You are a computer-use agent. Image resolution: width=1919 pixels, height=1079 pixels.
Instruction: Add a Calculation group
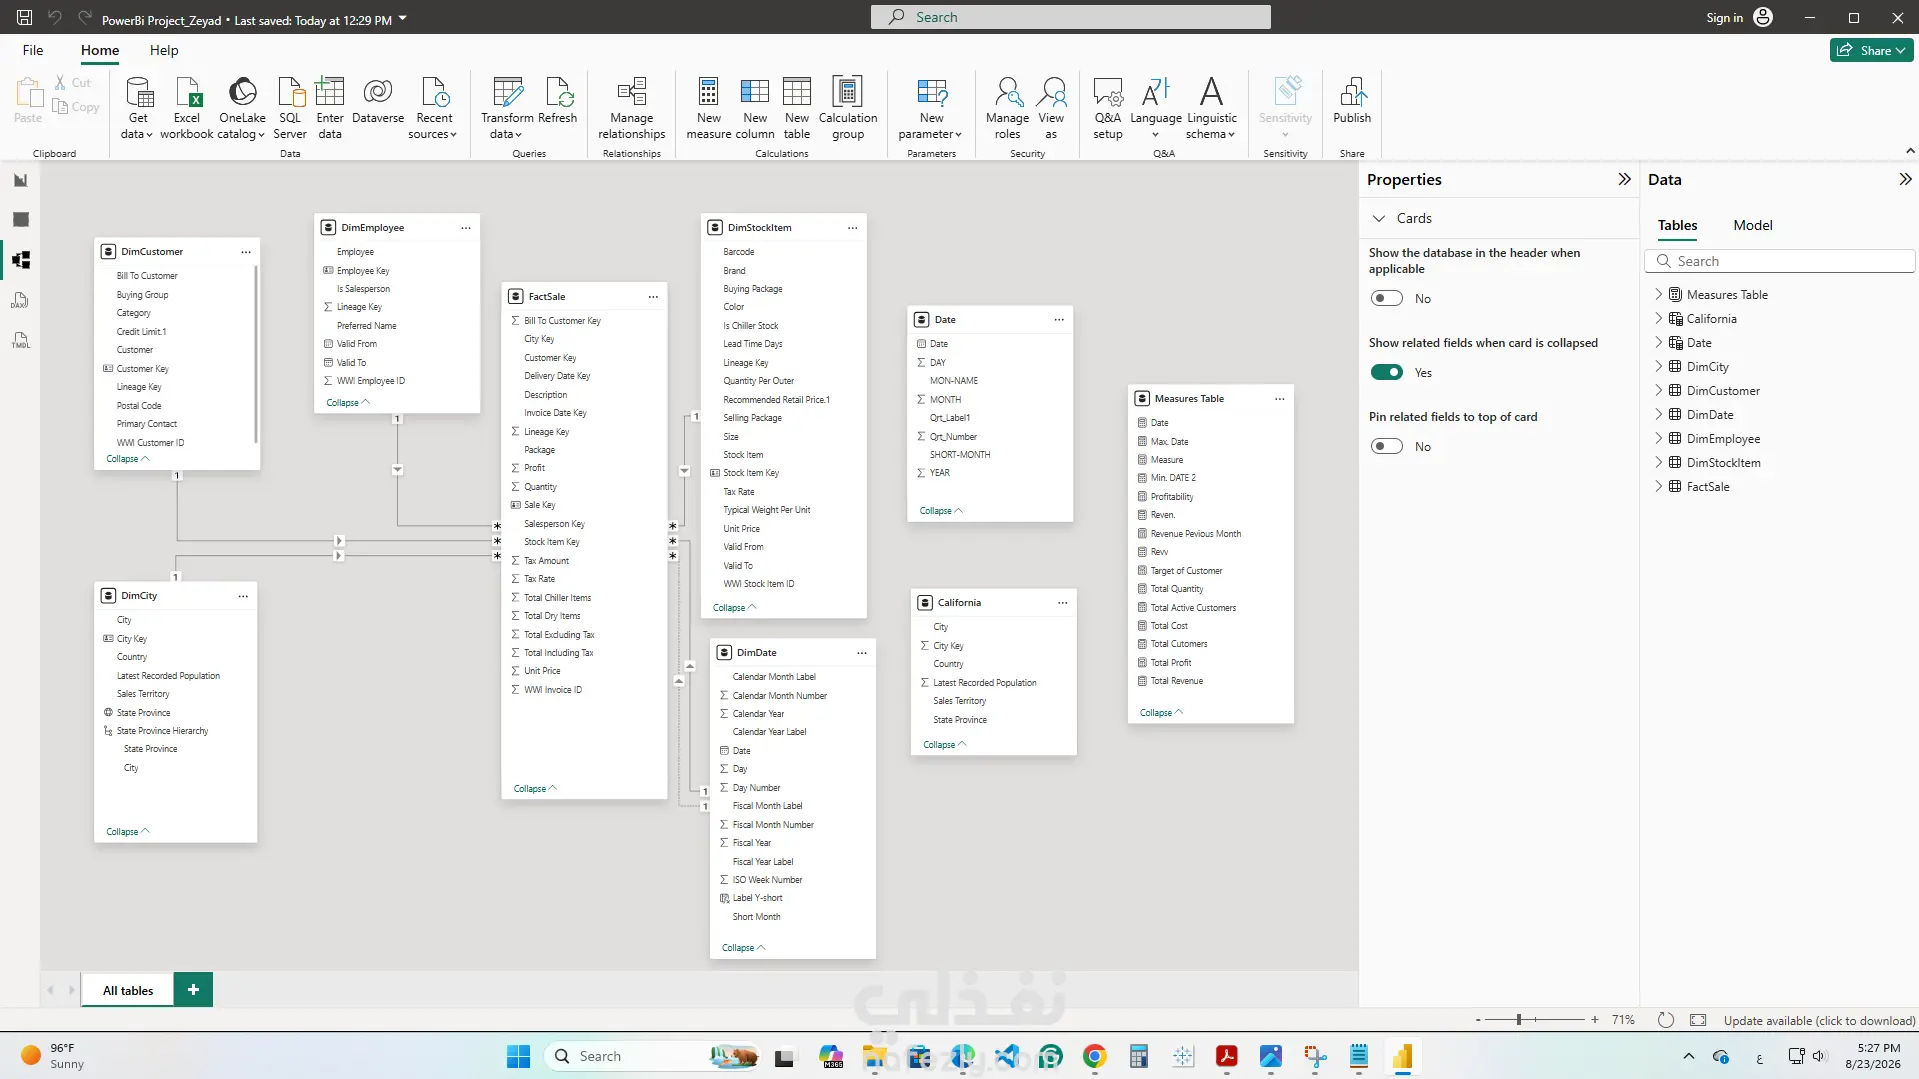pos(848,108)
